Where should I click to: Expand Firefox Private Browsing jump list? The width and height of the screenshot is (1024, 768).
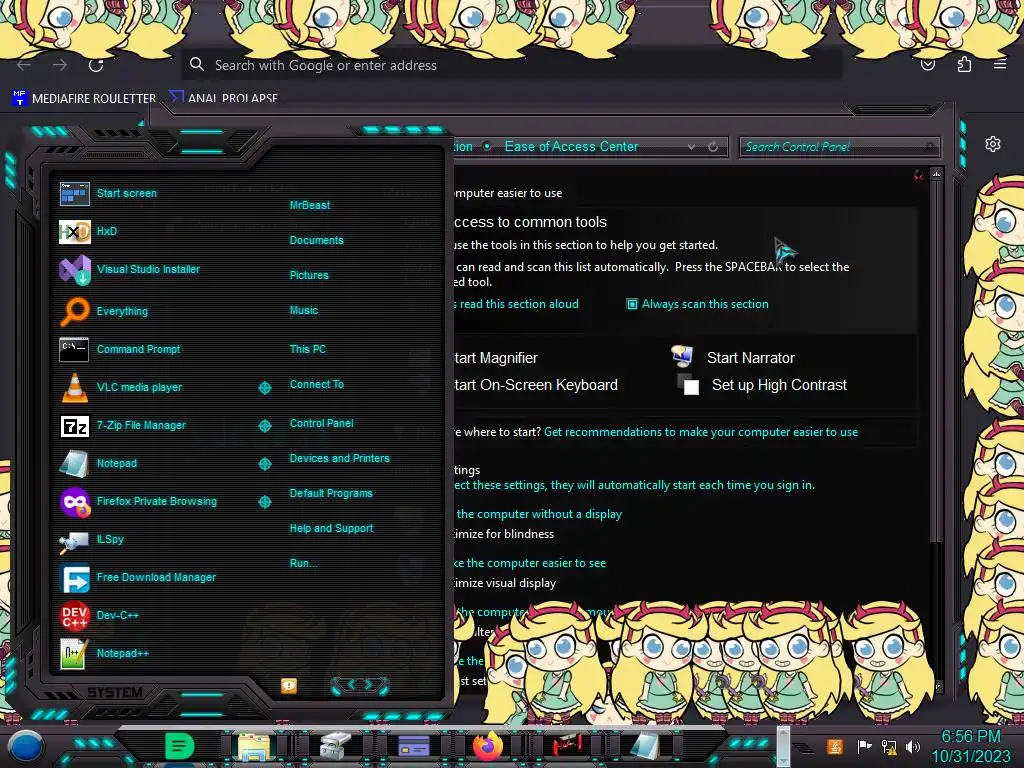(x=264, y=502)
